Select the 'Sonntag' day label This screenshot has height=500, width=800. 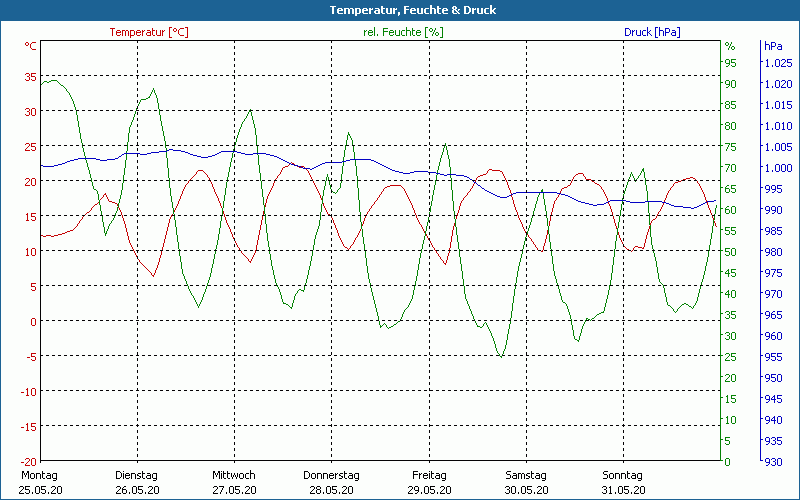coord(622,475)
